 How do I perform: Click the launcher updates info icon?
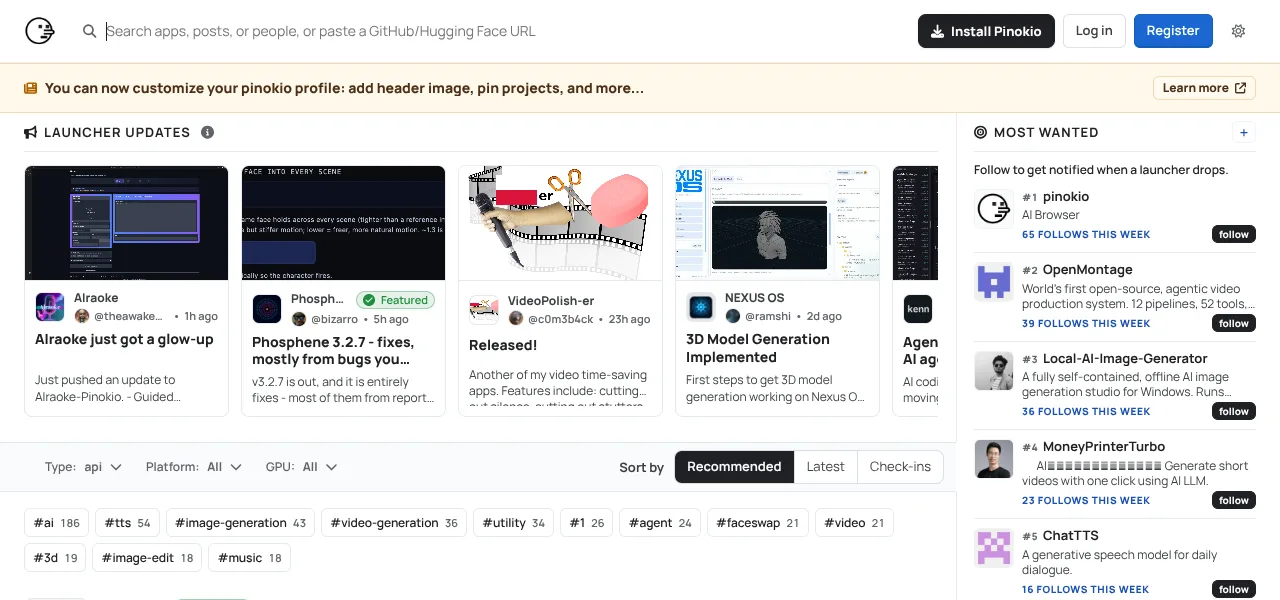[207, 132]
